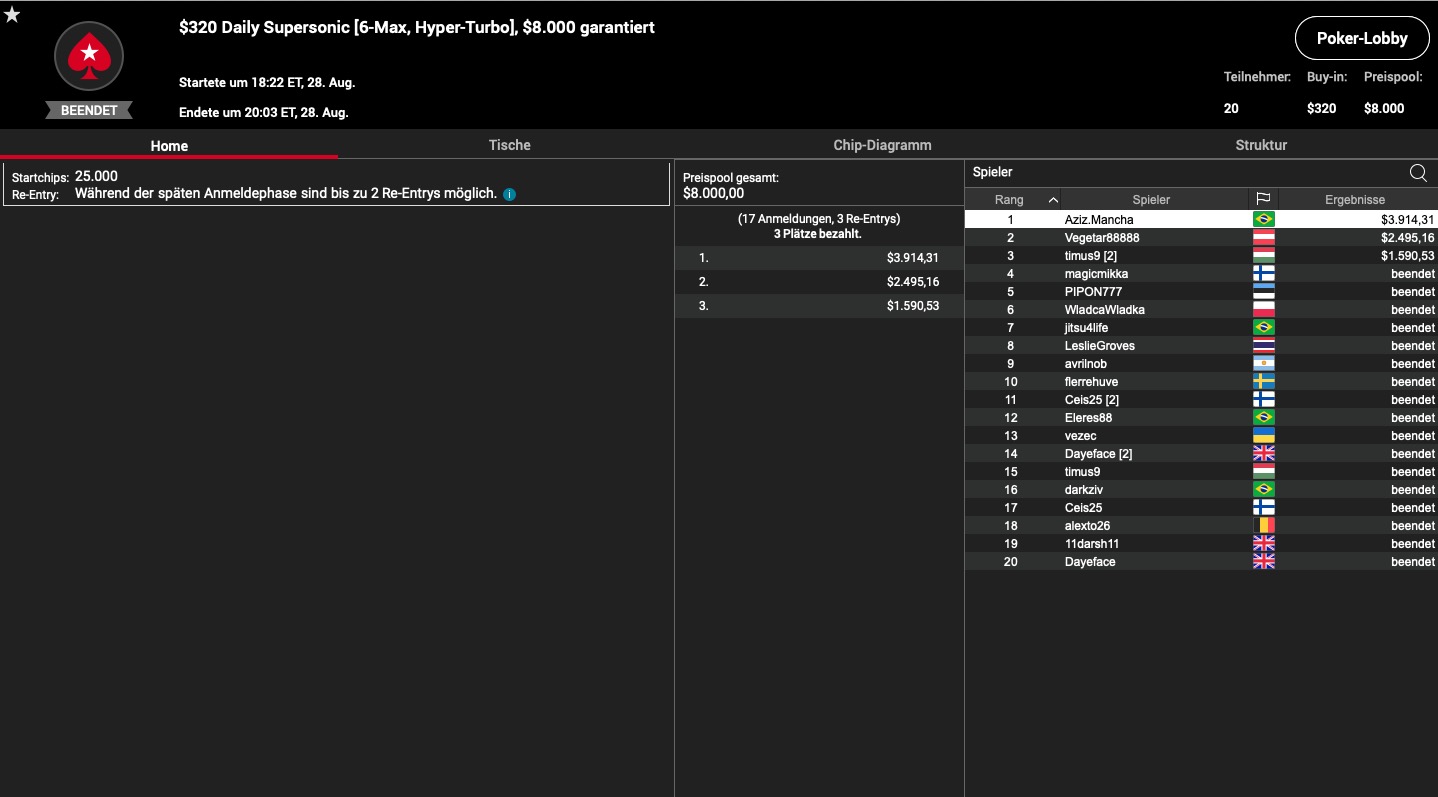Click the PokerStars red spade logo
Screen dimensions: 1438x797
pos(89,56)
